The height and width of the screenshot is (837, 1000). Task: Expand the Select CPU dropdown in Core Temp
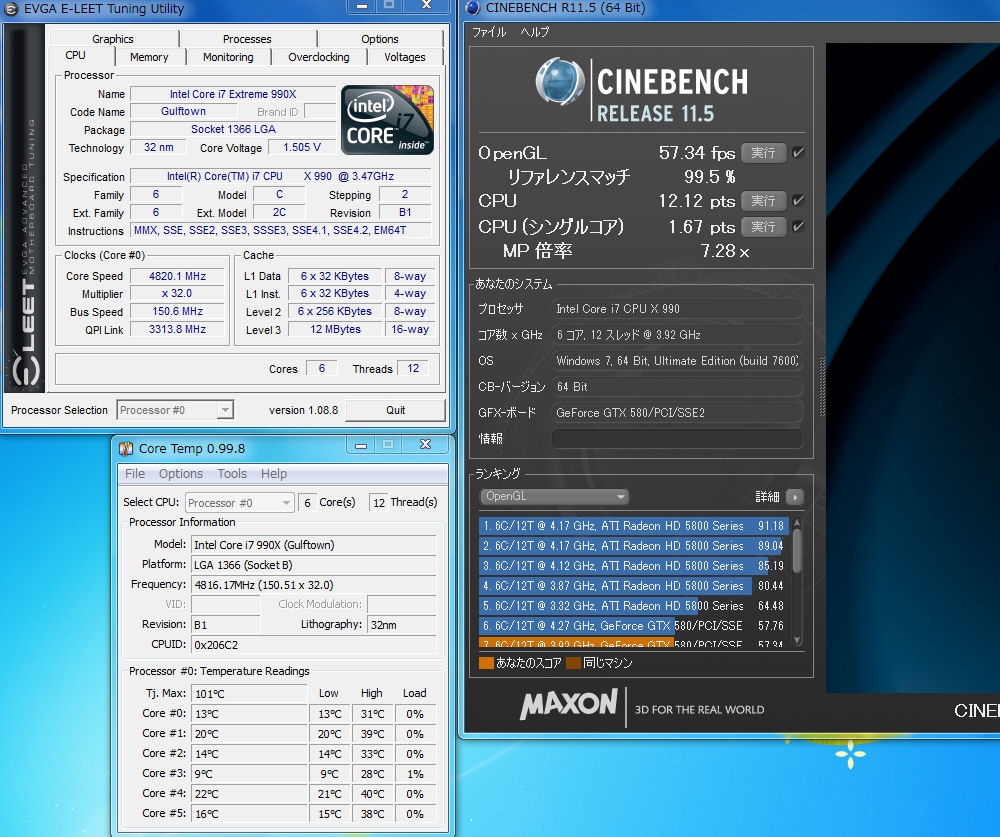(x=238, y=503)
